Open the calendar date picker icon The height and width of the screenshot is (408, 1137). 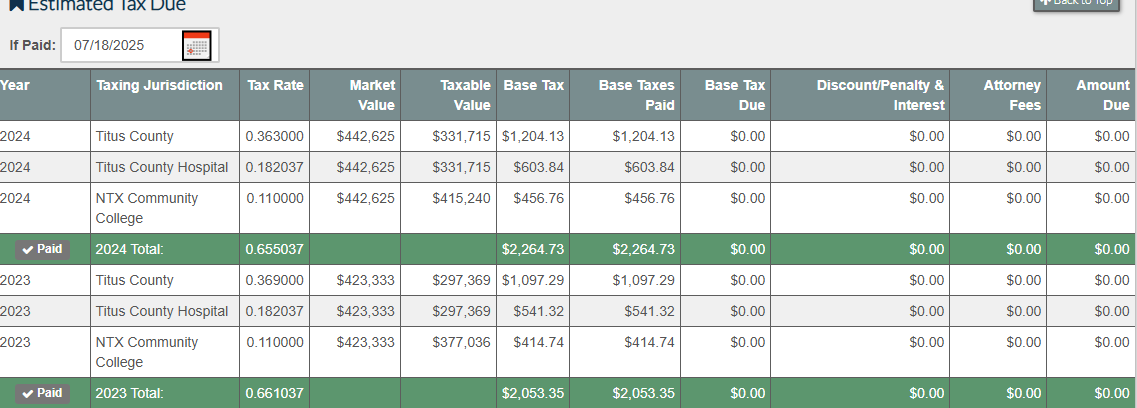click(x=196, y=45)
